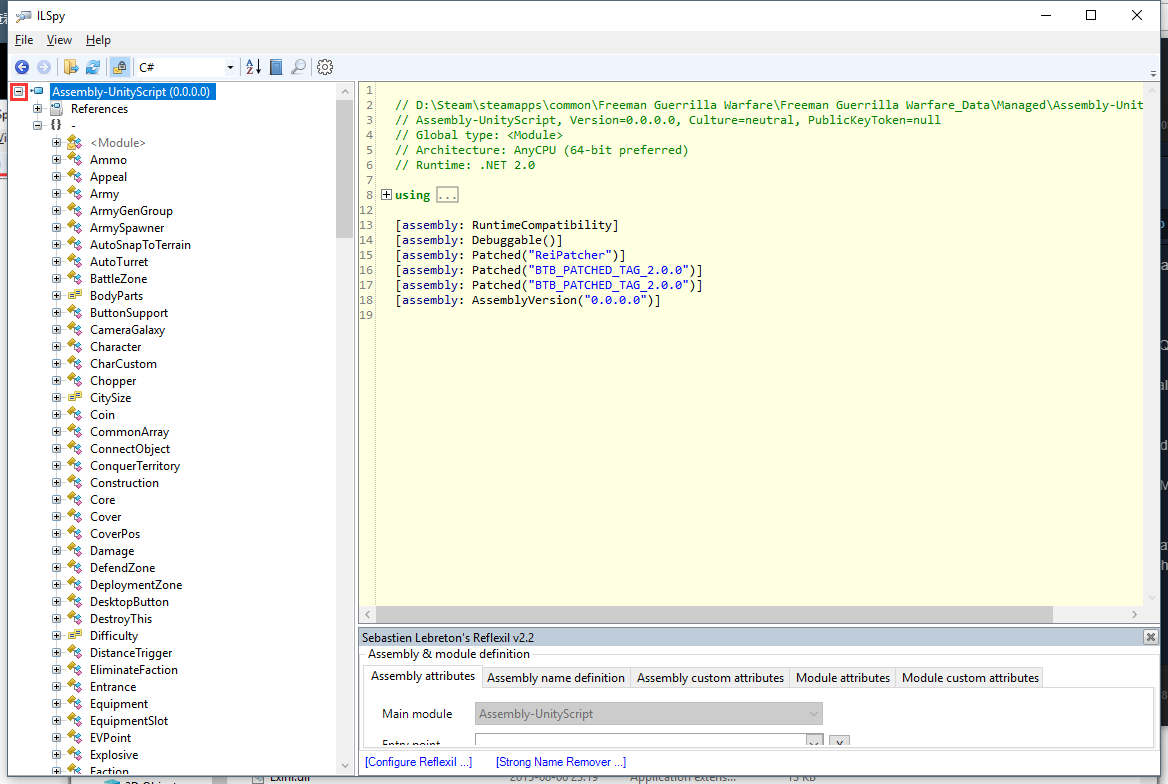Open the View menu
The width and height of the screenshot is (1168, 784).
(x=59, y=40)
